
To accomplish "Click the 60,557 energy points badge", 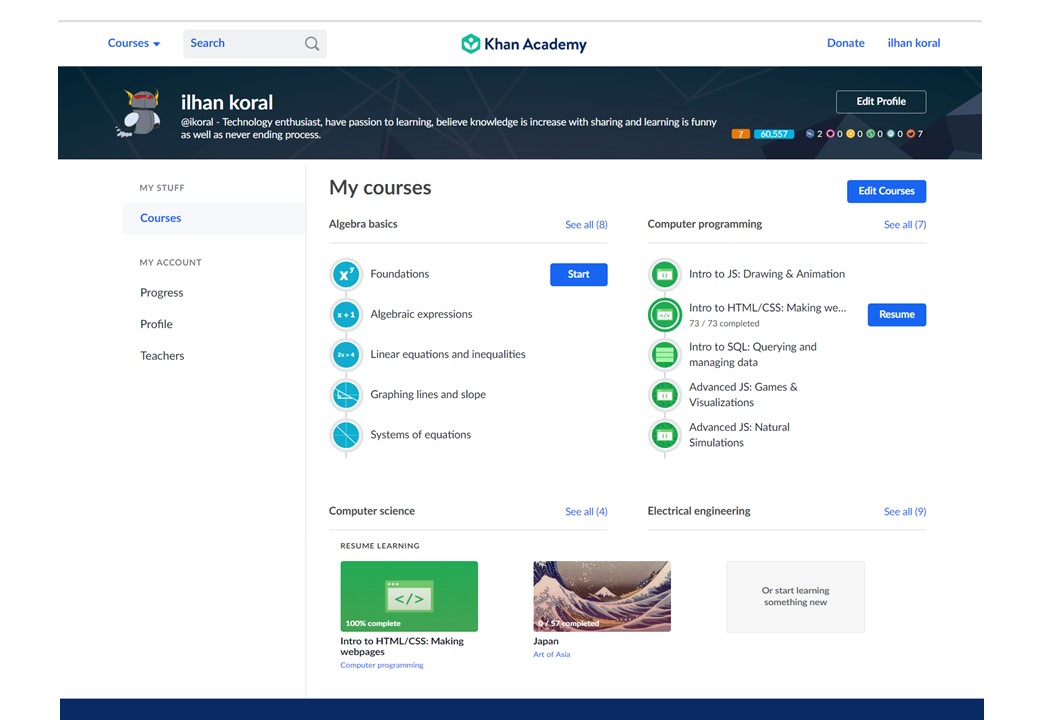I will tap(773, 134).
